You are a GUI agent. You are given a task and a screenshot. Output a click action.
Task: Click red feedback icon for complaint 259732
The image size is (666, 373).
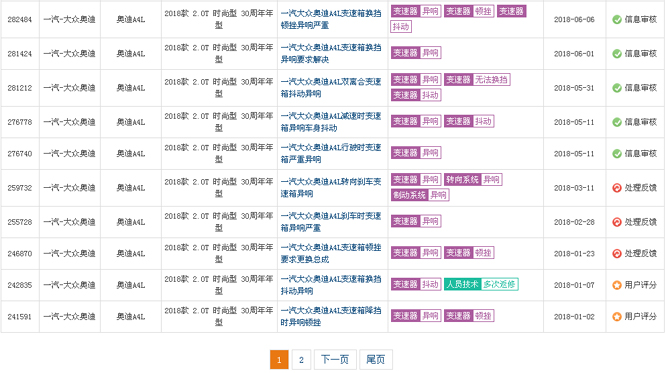click(x=617, y=188)
